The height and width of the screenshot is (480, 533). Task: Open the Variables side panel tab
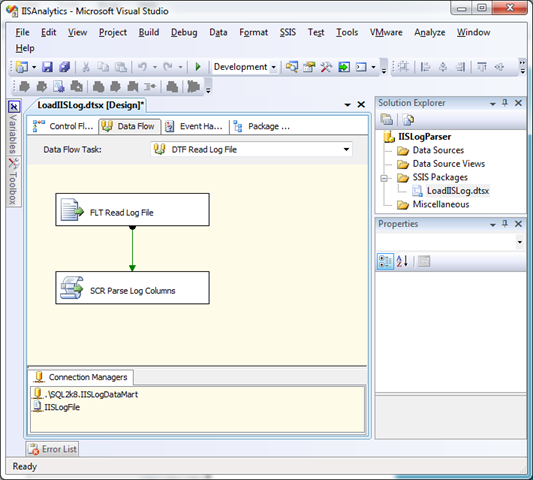[14, 126]
